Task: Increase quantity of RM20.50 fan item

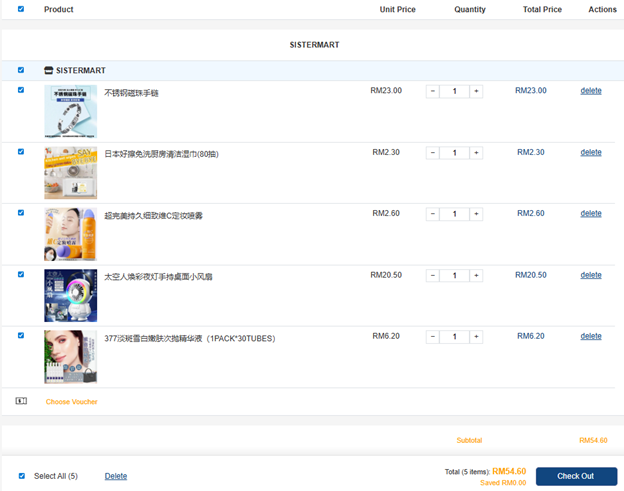Action: pyautogui.click(x=476, y=275)
